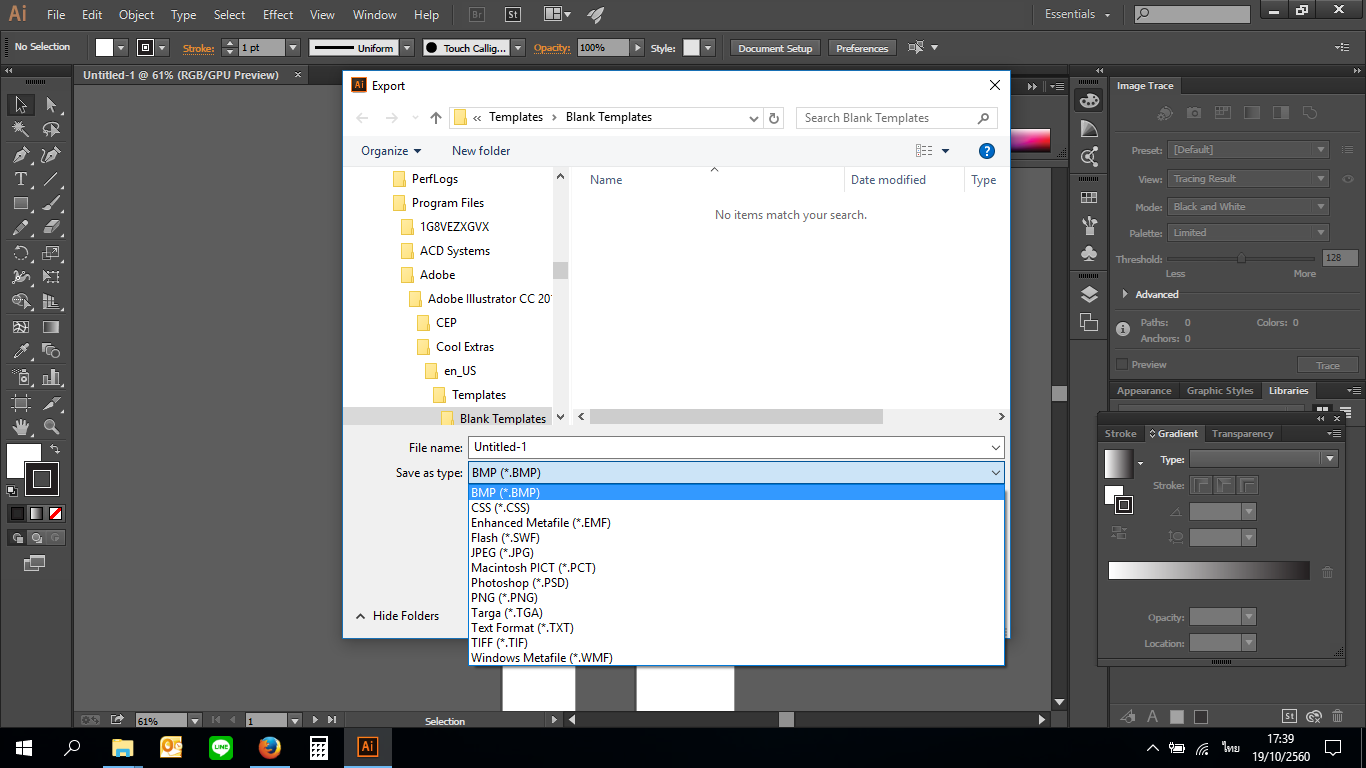Select the Eraser tool

[x=51, y=228]
